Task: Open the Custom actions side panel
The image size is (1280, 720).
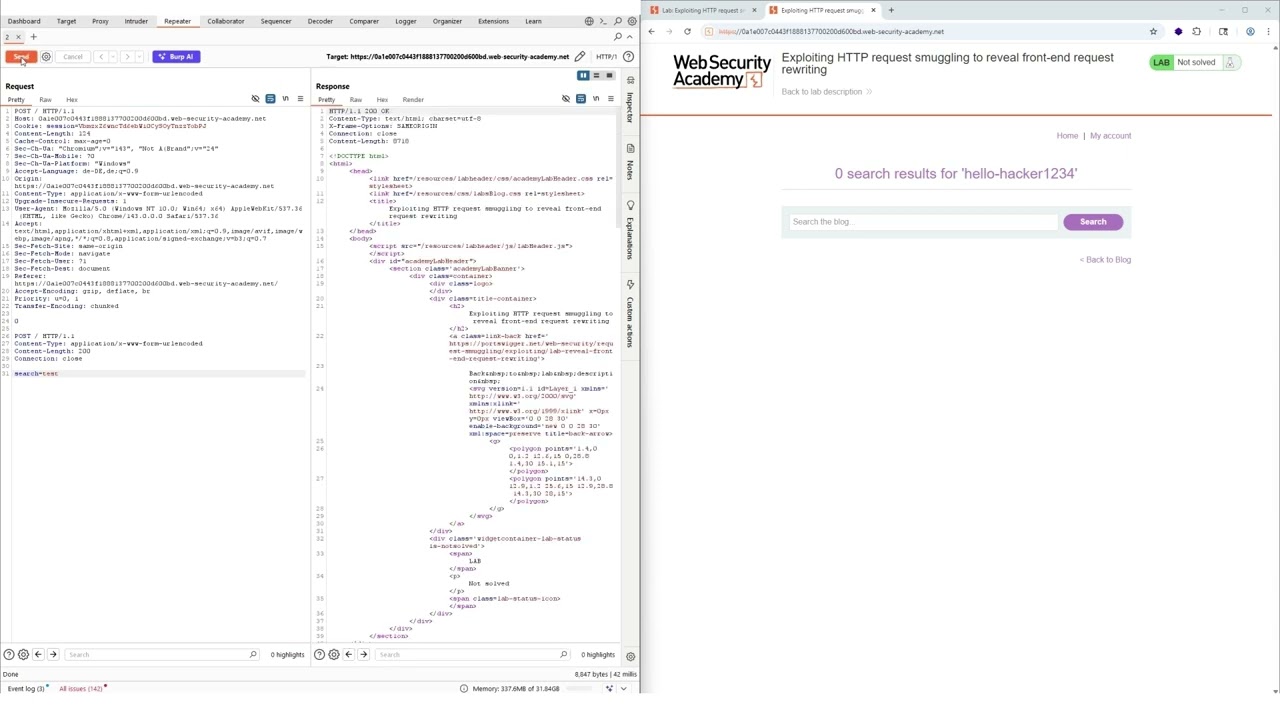Action: point(630,316)
